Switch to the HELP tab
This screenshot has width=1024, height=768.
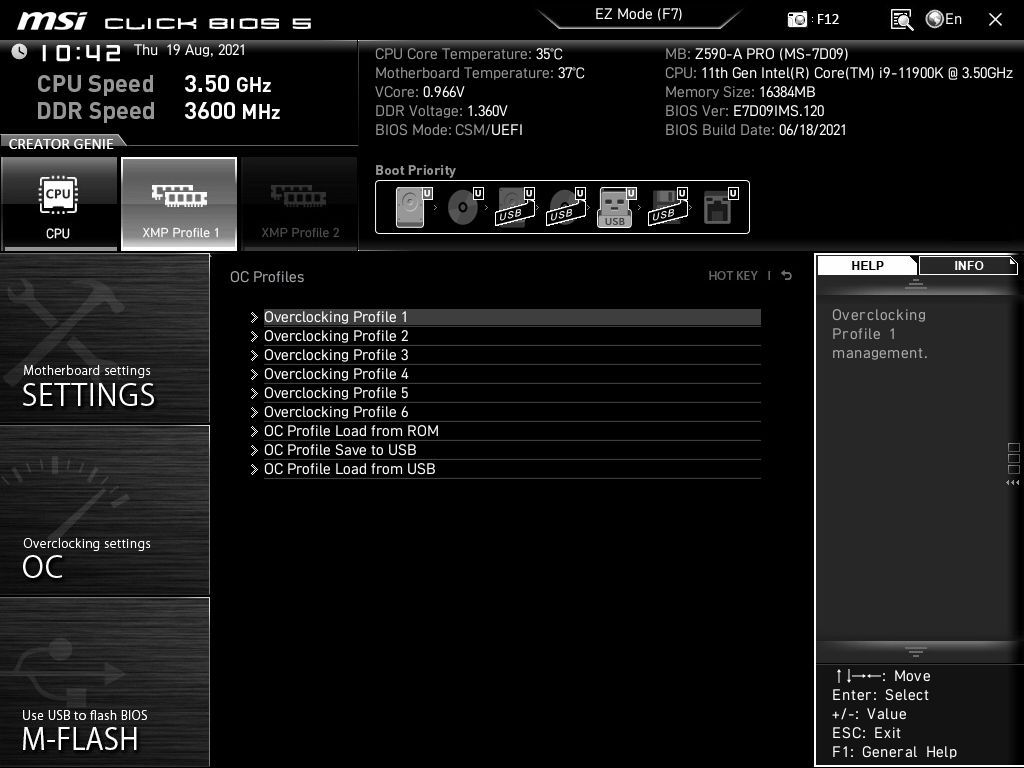click(867, 266)
